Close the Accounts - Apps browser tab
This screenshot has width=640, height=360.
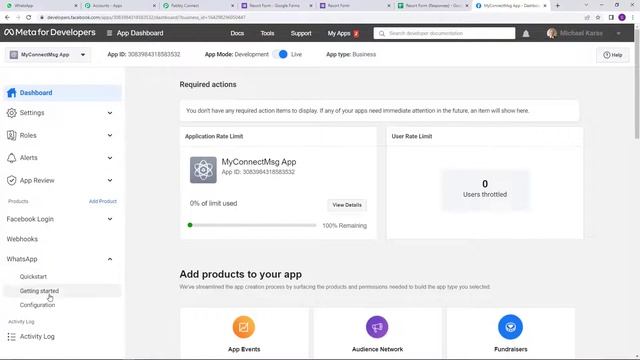pyautogui.click(x=154, y=6)
